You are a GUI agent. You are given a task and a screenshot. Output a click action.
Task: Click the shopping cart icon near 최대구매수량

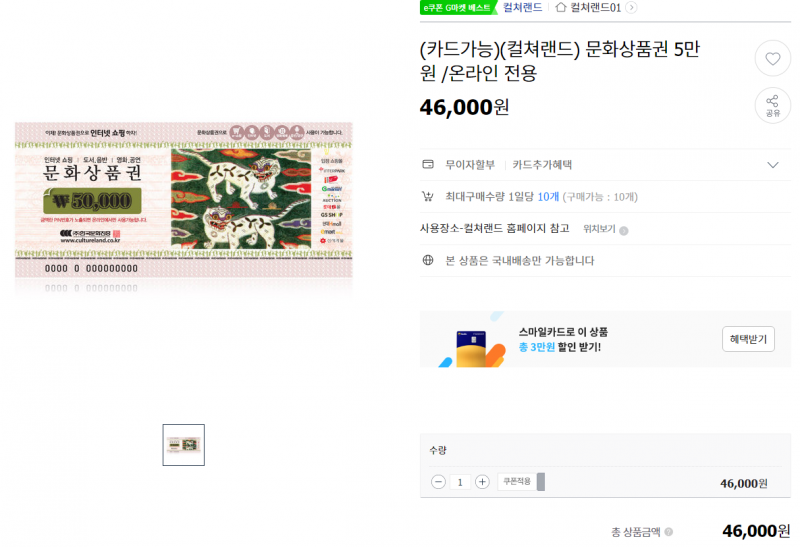click(428, 196)
